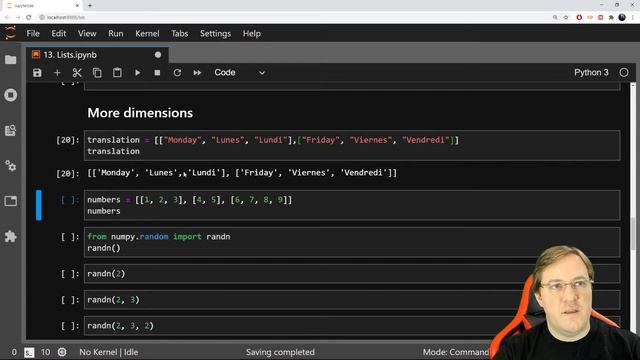Open the File menu
Image resolution: width=640 pixels, height=360 pixels.
pyautogui.click(x=33, y=33)
